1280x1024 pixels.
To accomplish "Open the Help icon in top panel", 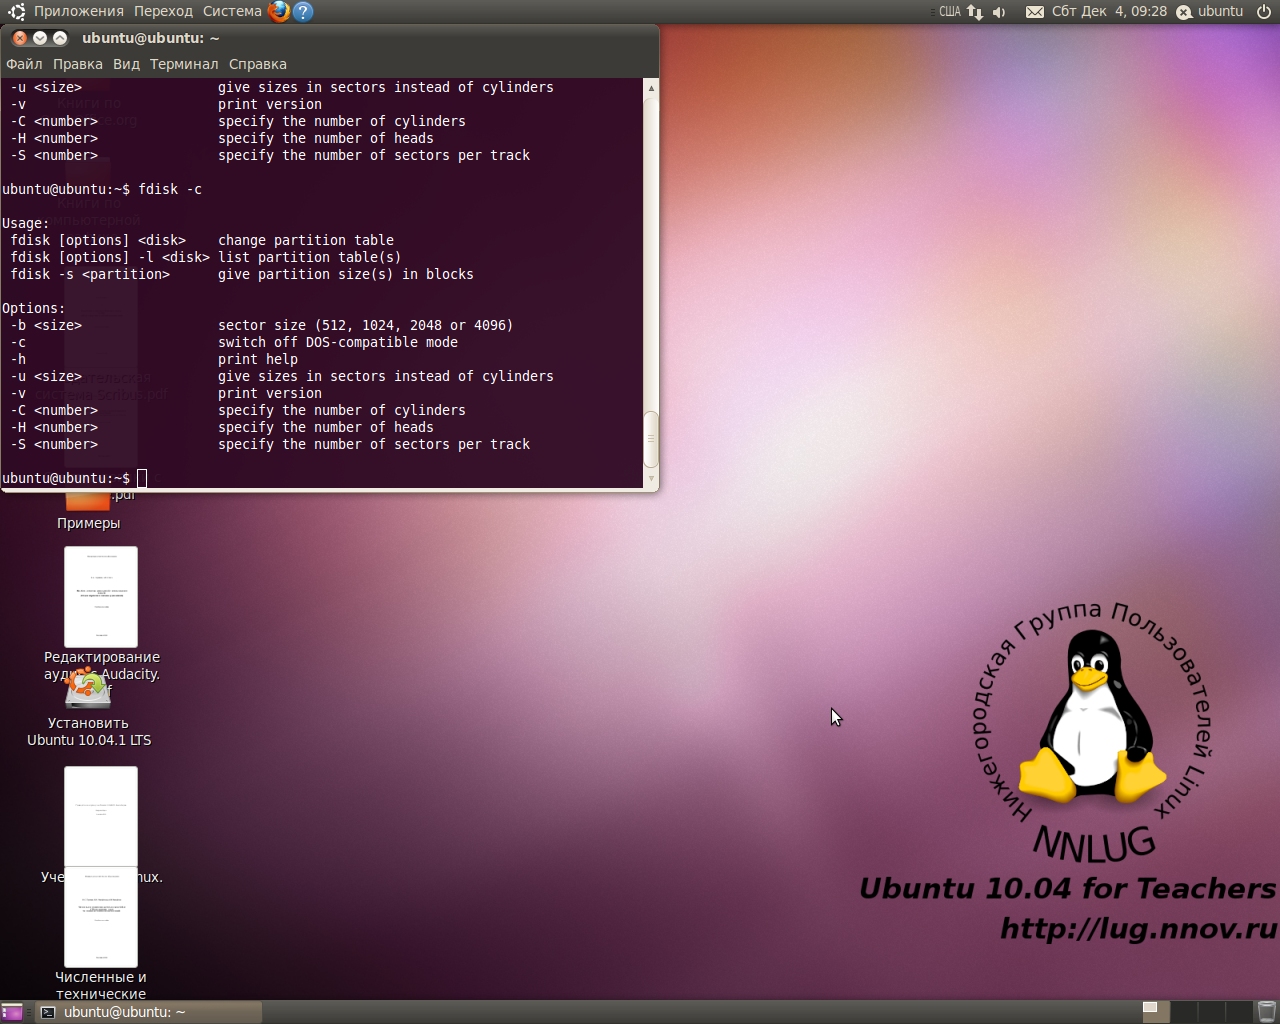I will (x=303, y=12).
